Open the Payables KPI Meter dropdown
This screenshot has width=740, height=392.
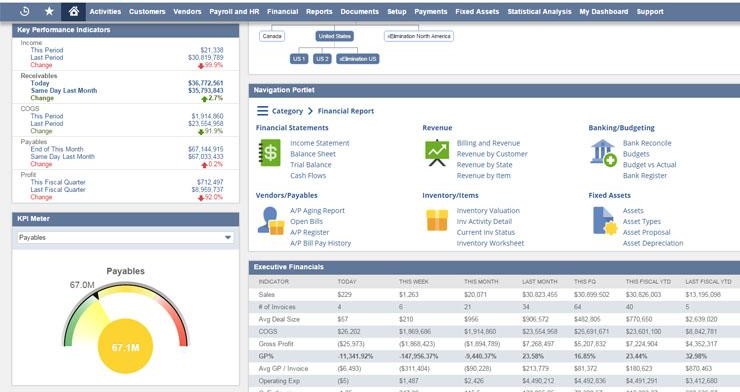click(125, 237)
